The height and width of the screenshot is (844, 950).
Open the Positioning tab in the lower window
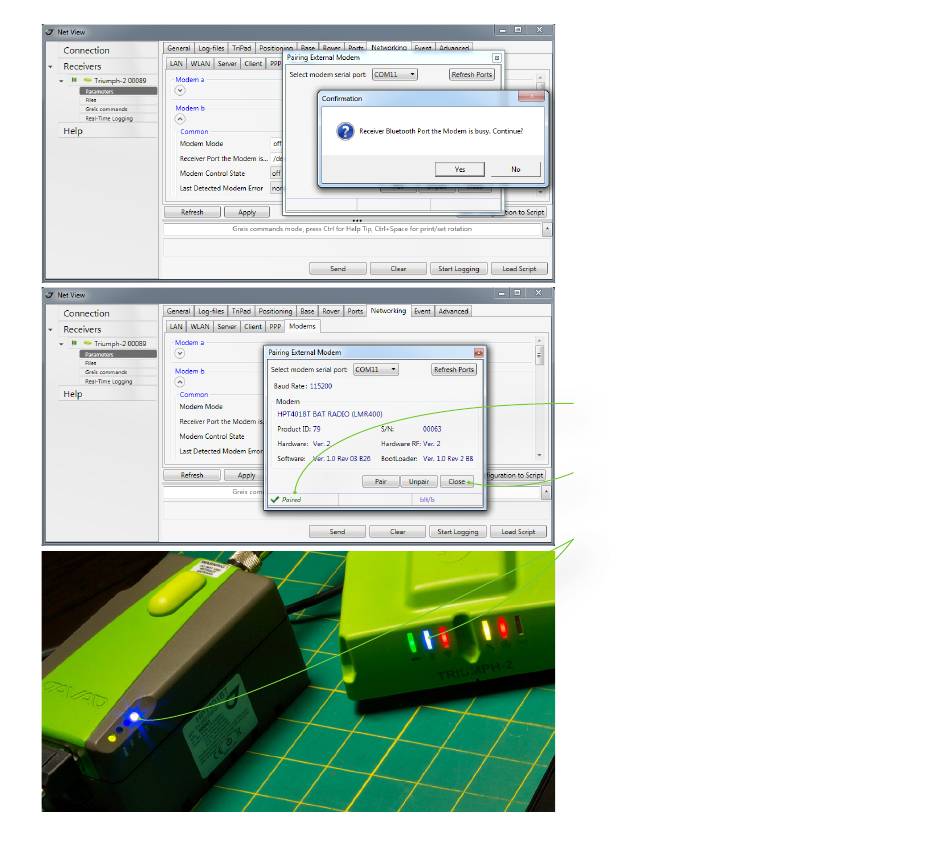coord(275,311)
